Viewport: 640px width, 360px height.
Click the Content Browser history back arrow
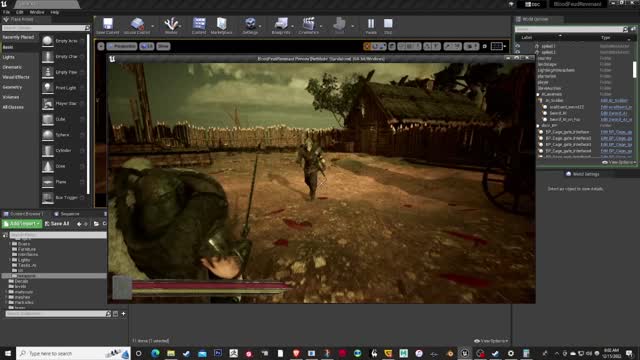click(x=79, y=224)
